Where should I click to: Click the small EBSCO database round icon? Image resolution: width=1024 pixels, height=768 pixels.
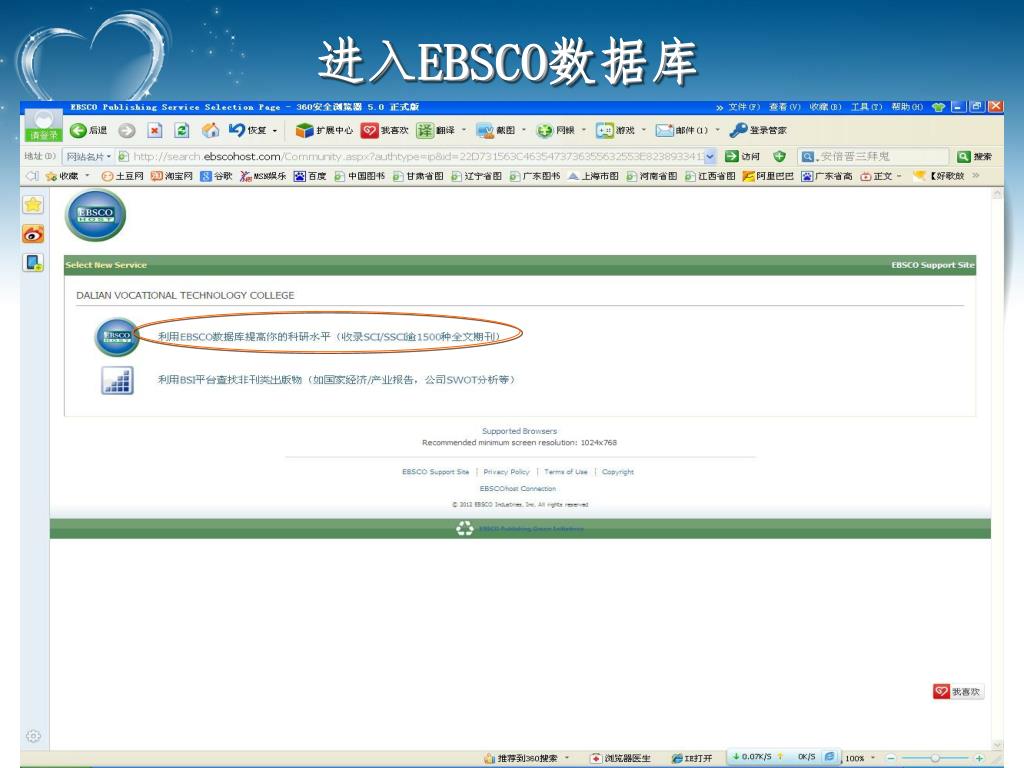[117, 337]
